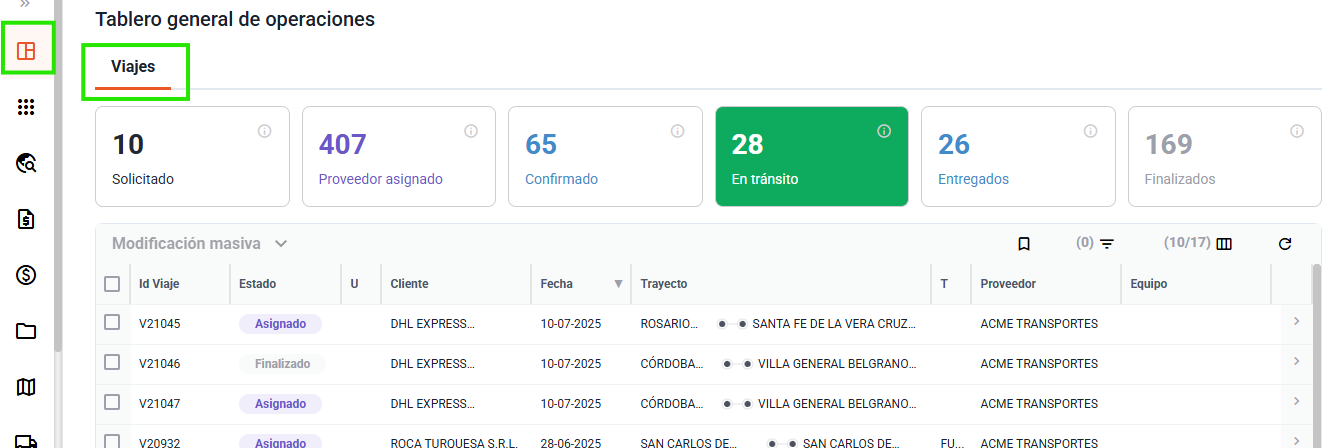Expand row V21047 with right chevron
This screenshot has width=1342, height=448.
(x=1296, y=402)
